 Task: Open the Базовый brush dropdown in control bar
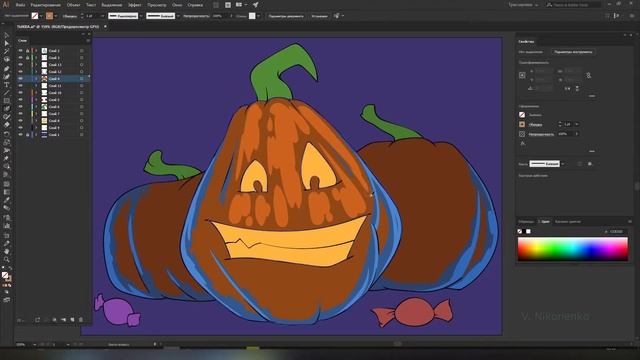[178, 16]
